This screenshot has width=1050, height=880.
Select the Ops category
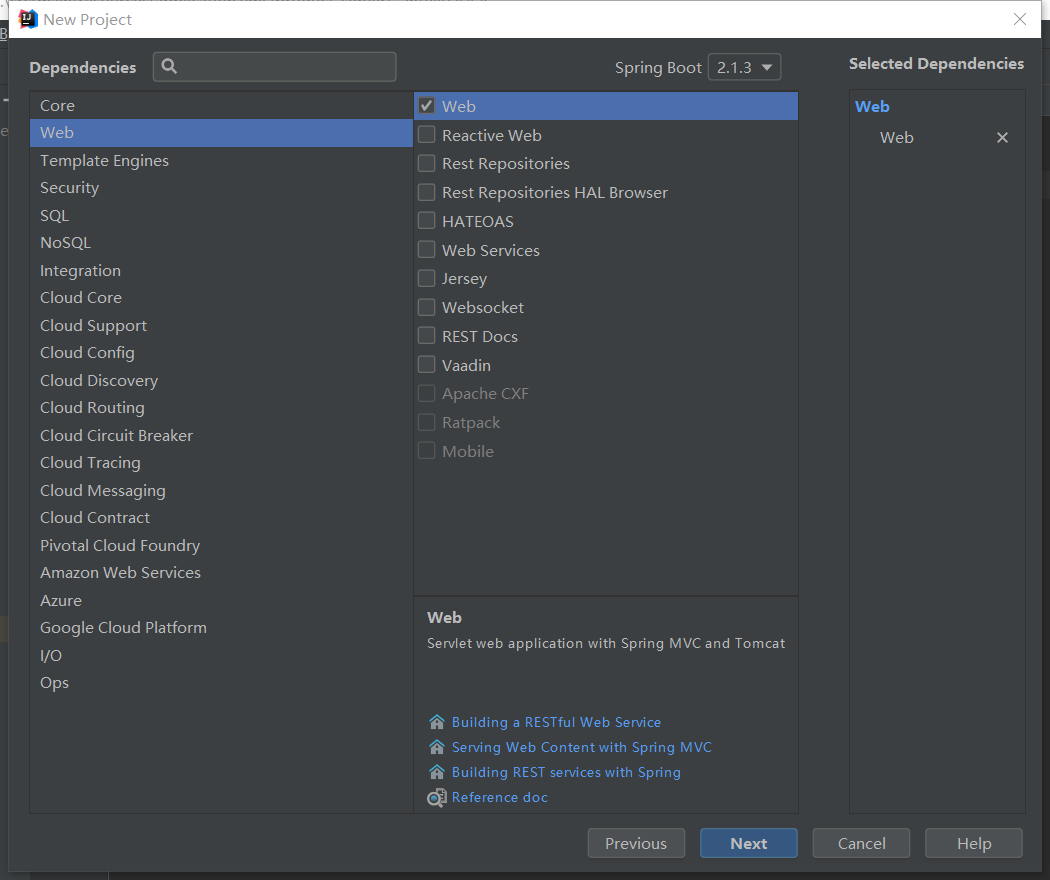(x=221, y=682)
